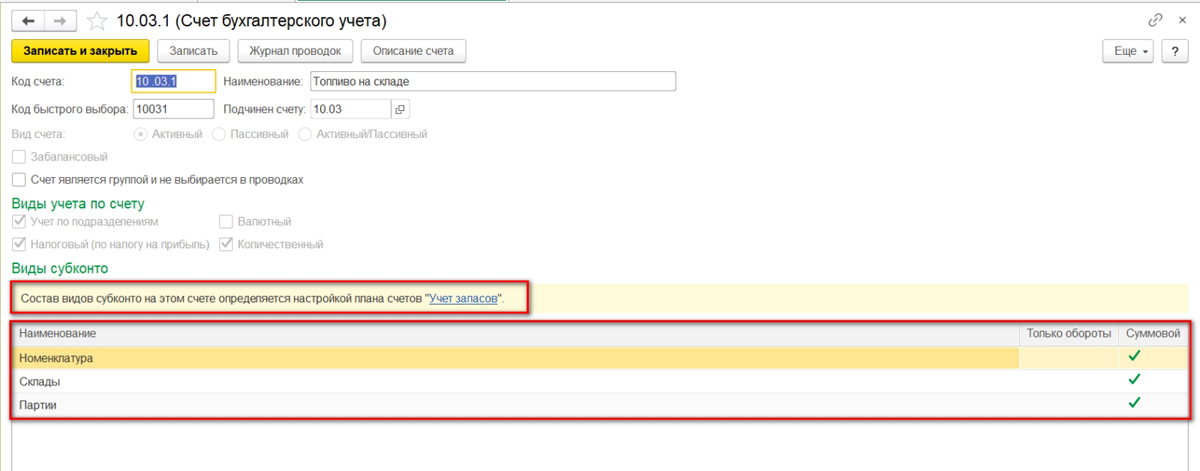The width and height of the screenshot is (1200, 471).
Task: Add account 10.03.1 to favorites star
Action: point(97,21)
